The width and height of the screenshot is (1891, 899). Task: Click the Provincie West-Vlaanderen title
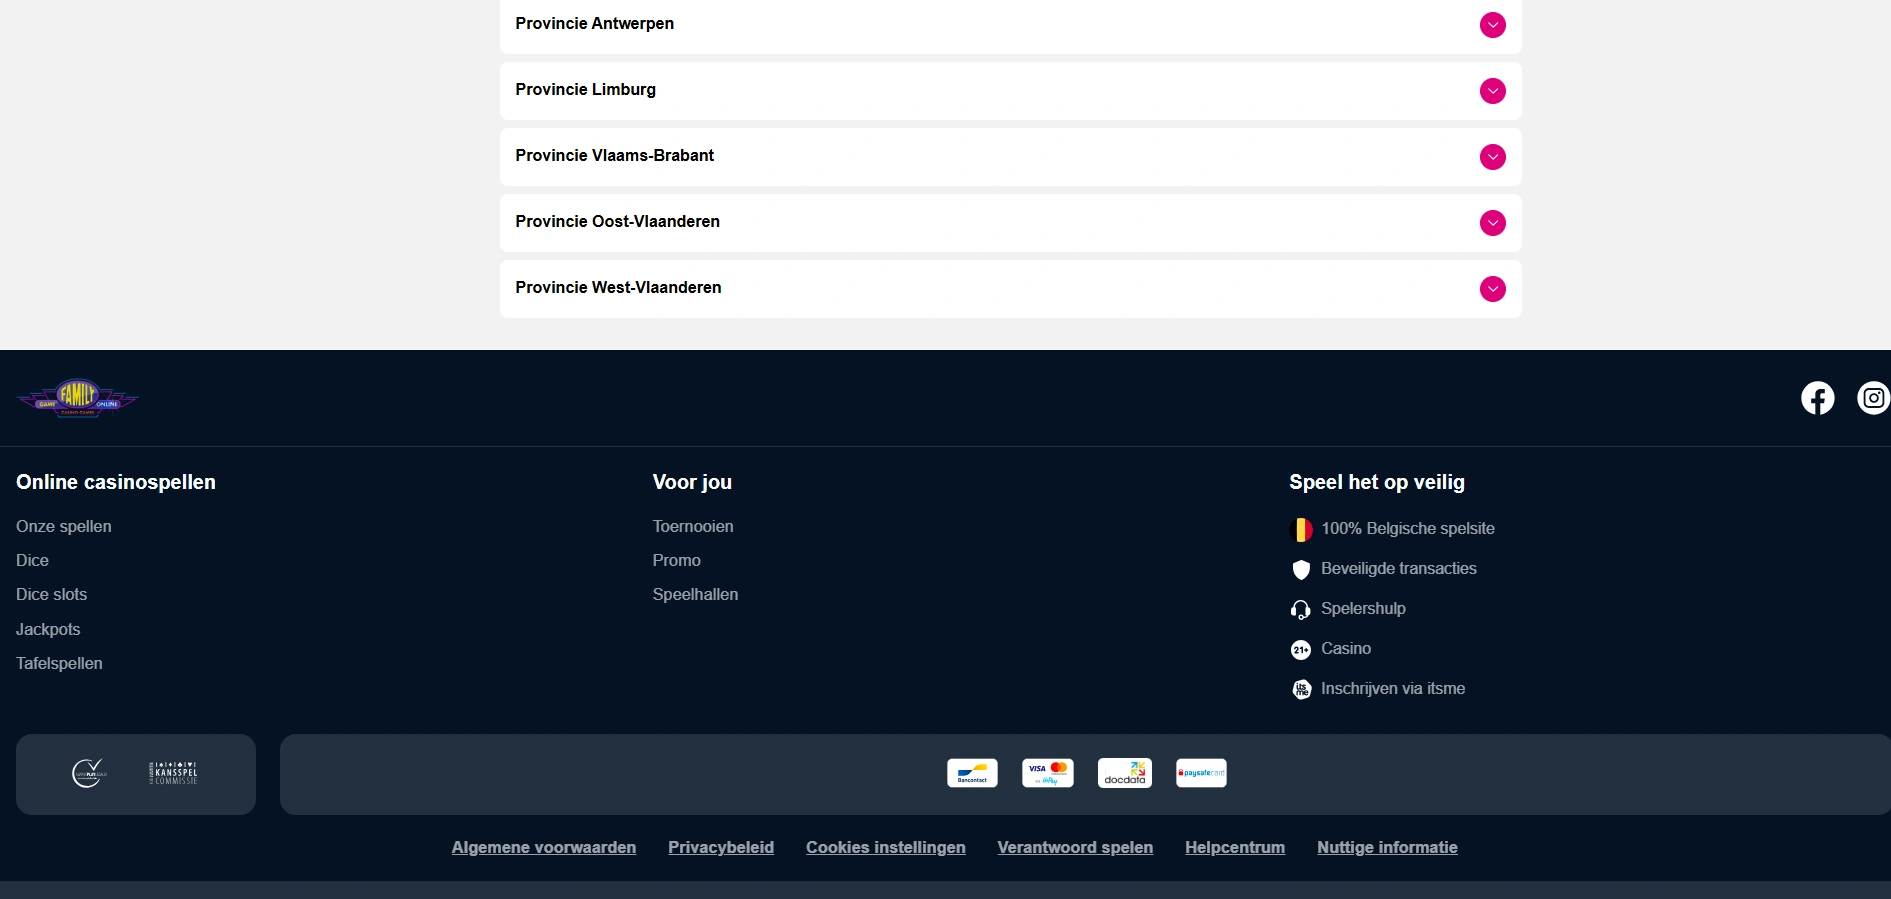coord(619,287)
